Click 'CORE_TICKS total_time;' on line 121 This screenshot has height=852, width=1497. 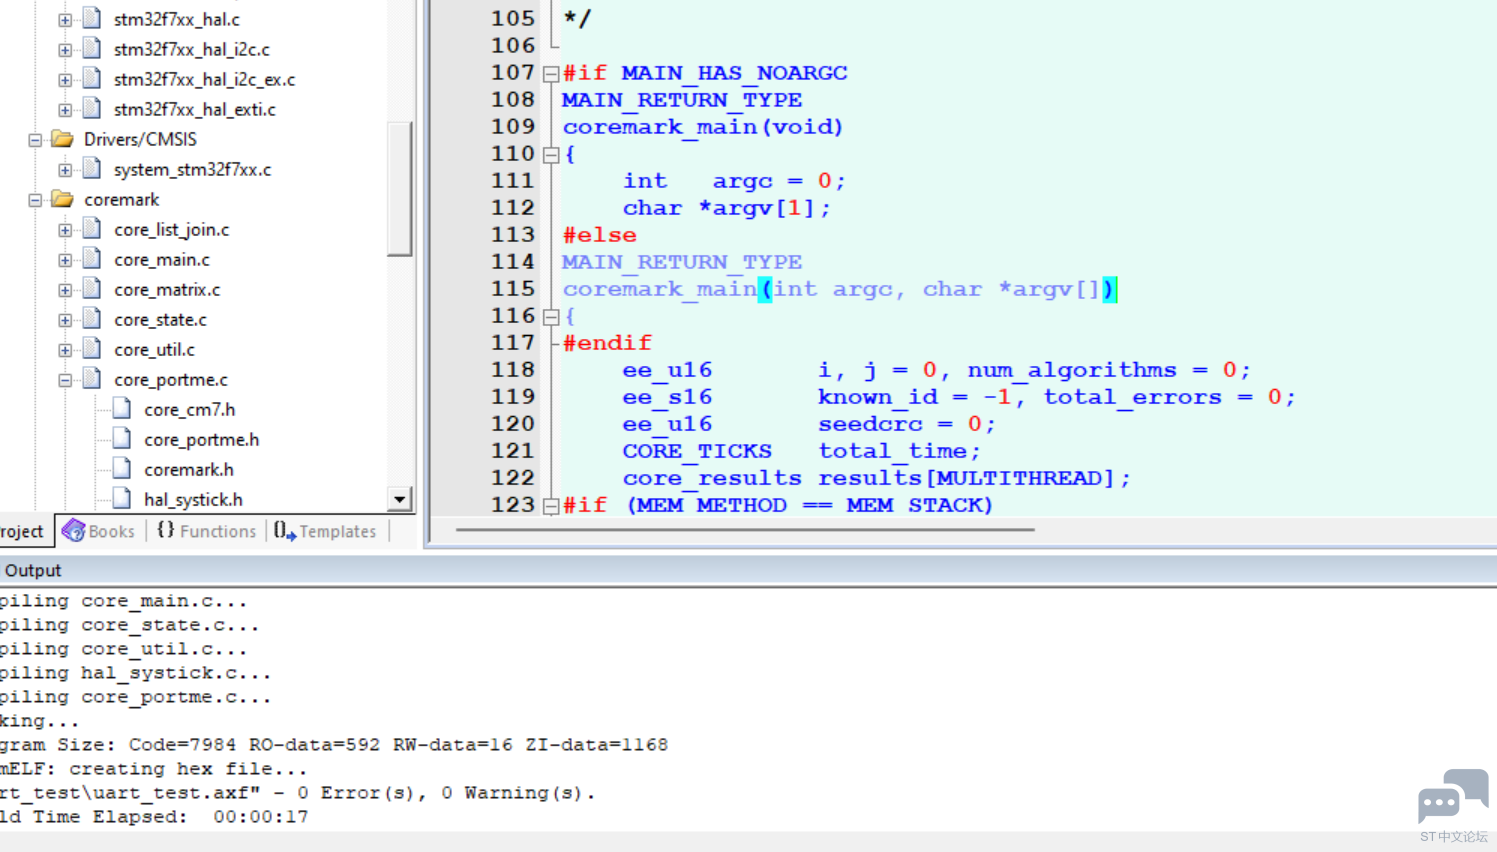point(801,451)
